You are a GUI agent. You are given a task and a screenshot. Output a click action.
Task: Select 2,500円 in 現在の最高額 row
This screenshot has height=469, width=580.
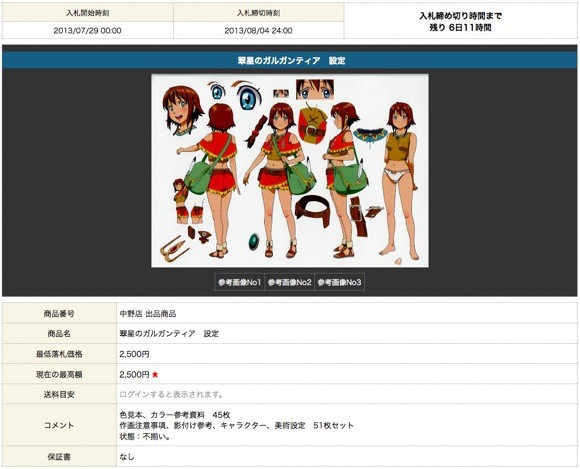coord(134,374)
